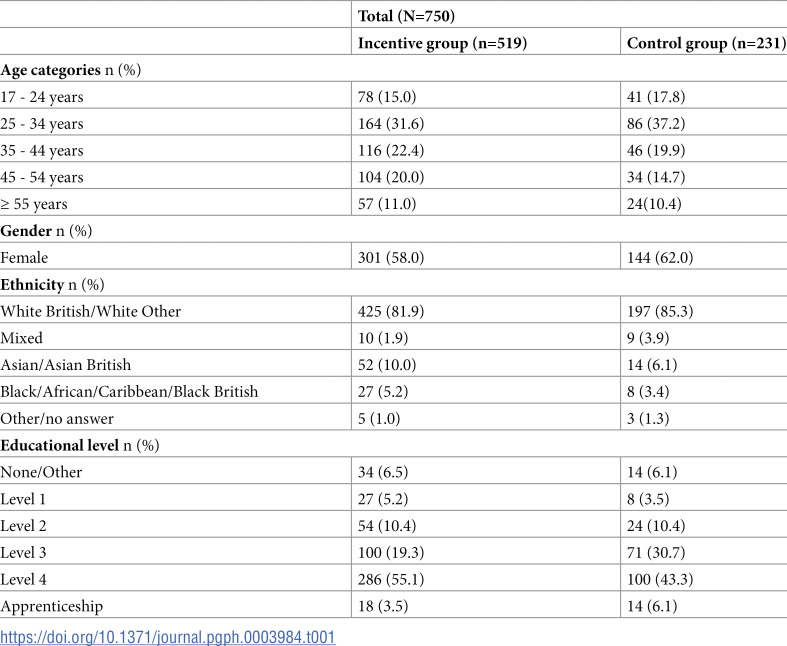Select the Control group (n=231) column header

(706, 43)
